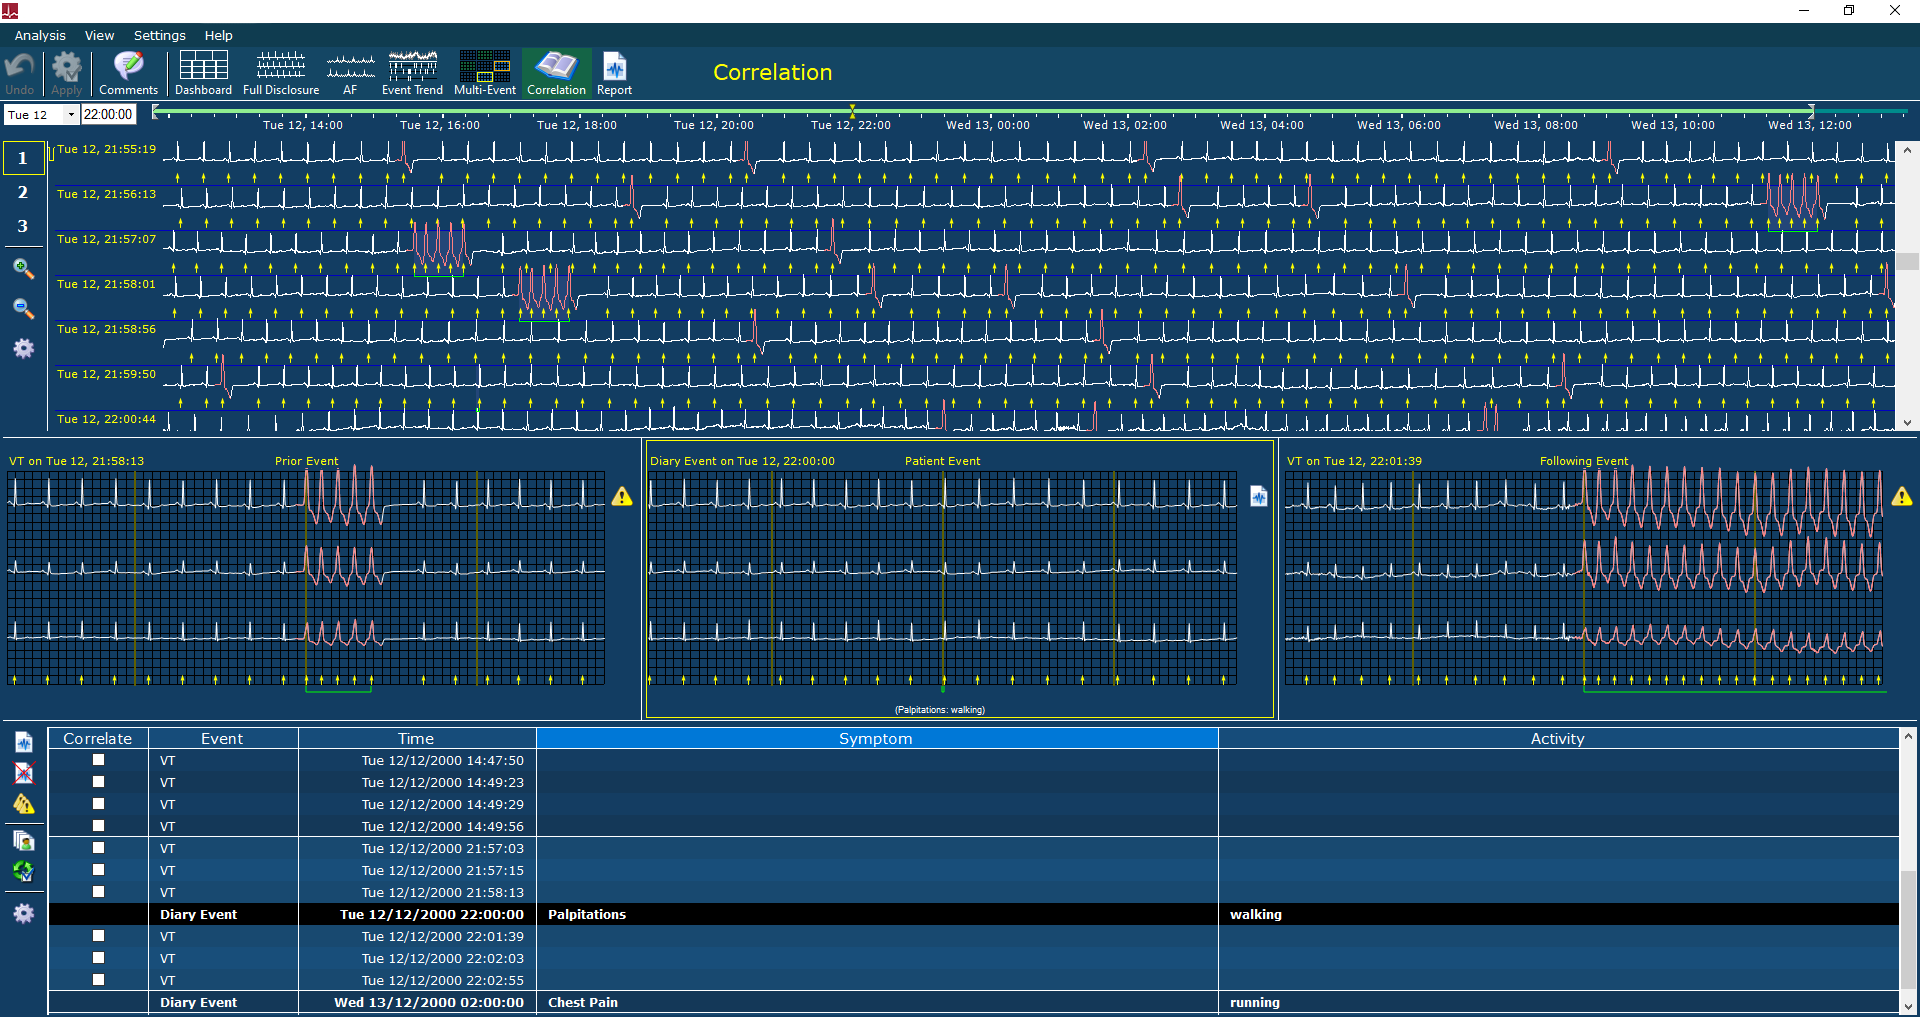1920x1017 pixels.
Task: Open the Analysis menu
Action: tap(40, 35)
